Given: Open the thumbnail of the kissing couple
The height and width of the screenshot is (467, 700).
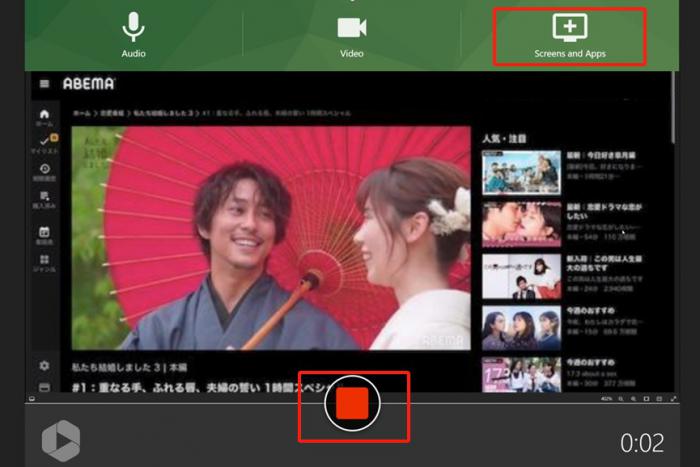Looking at the screenshot, I should point(521,224).
